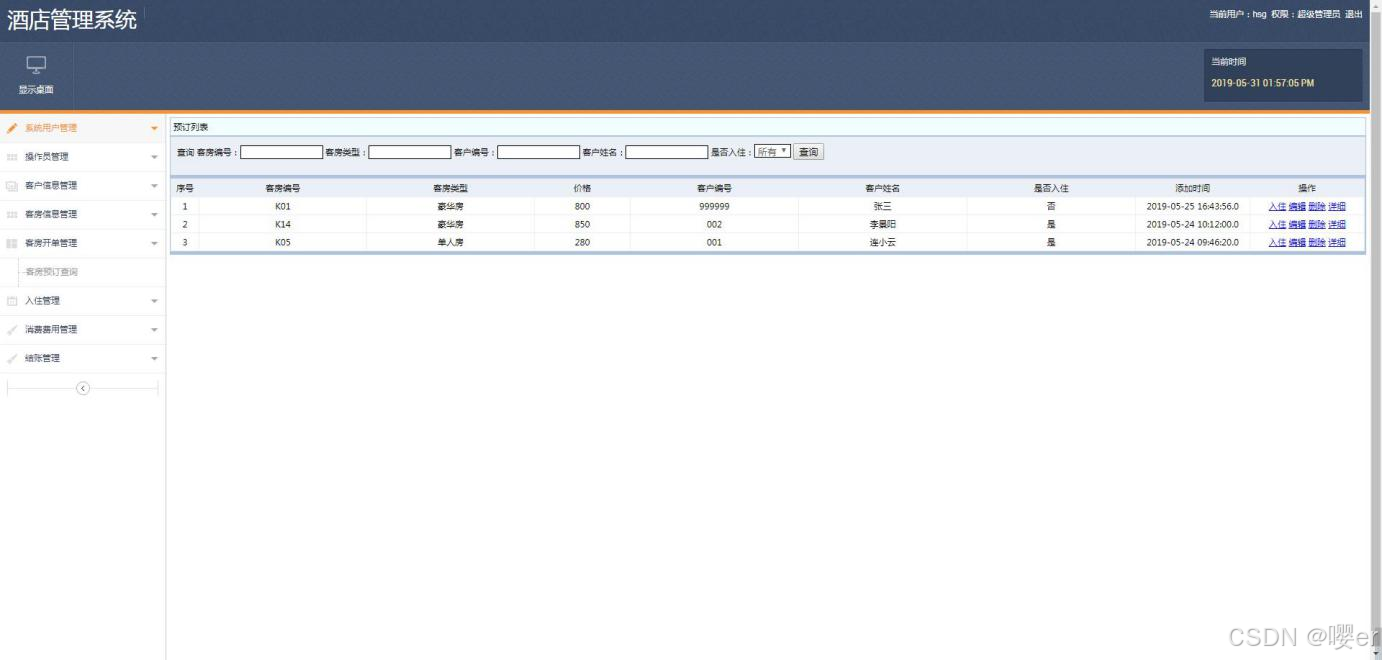This screenshot has height=660, width=1382.
Task: Open 操作员管理 menu section
Action: tap(83, 157)
